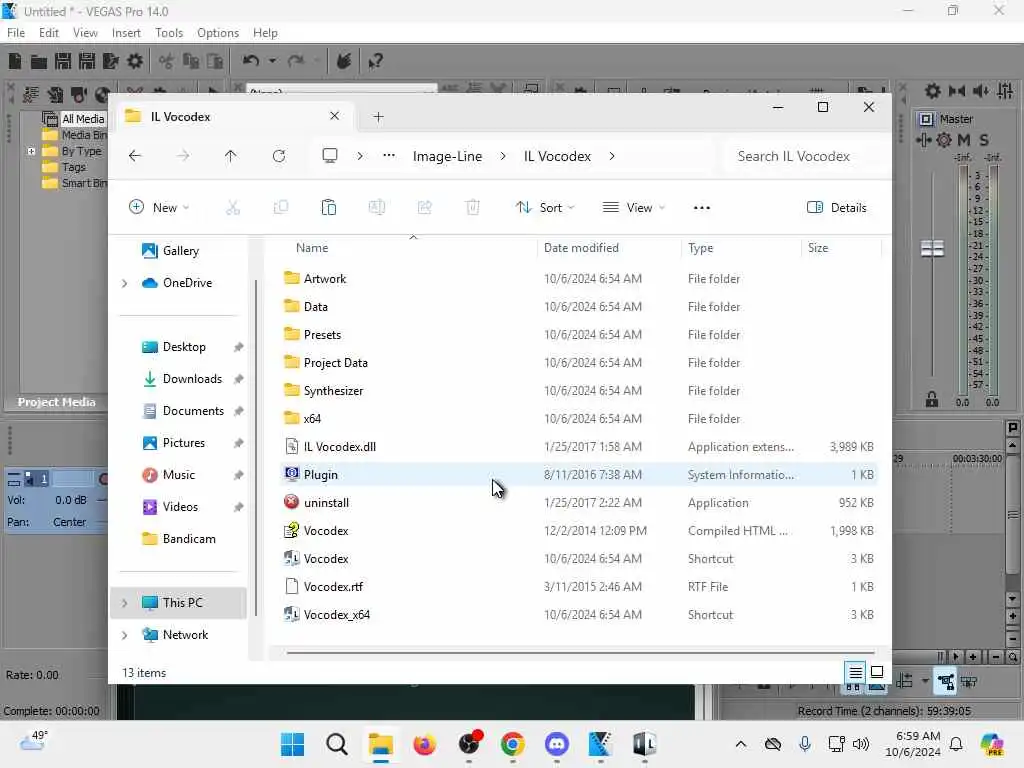Click Save icon in VEGAS toolbar
The height and width of the screenshot is (768, 1024).
click(63, 61)
